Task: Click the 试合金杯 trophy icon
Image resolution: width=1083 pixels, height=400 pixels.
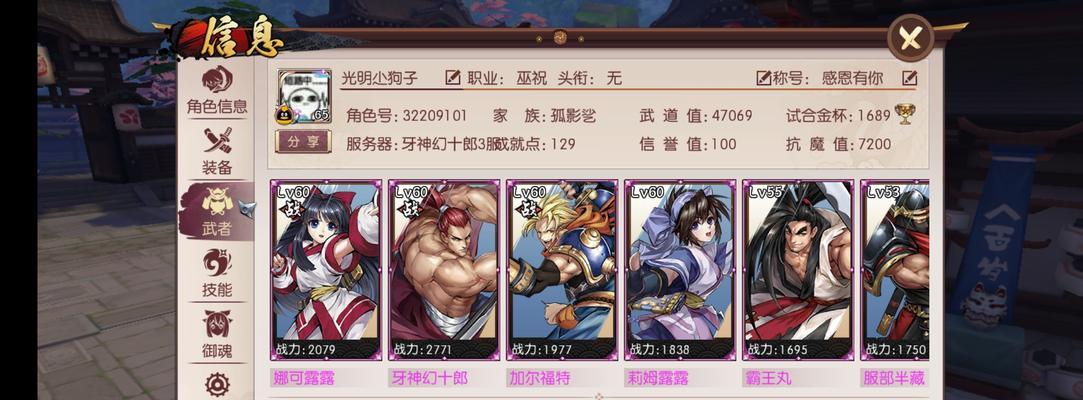Action: (x=904, y=114)
